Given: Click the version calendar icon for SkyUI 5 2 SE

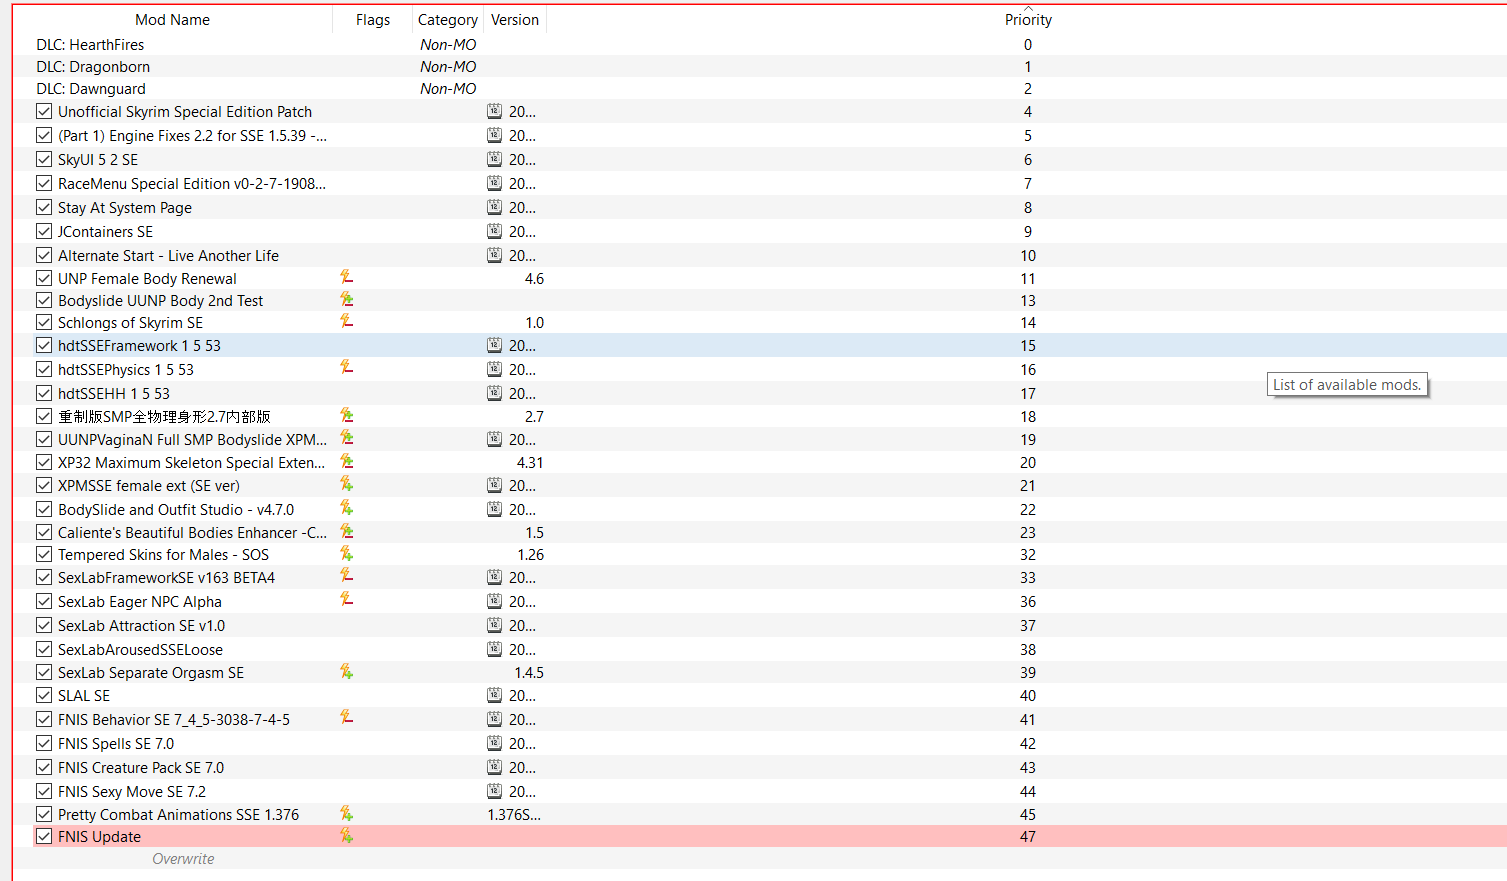Looking at the screenshot, I should pos(494,159).
